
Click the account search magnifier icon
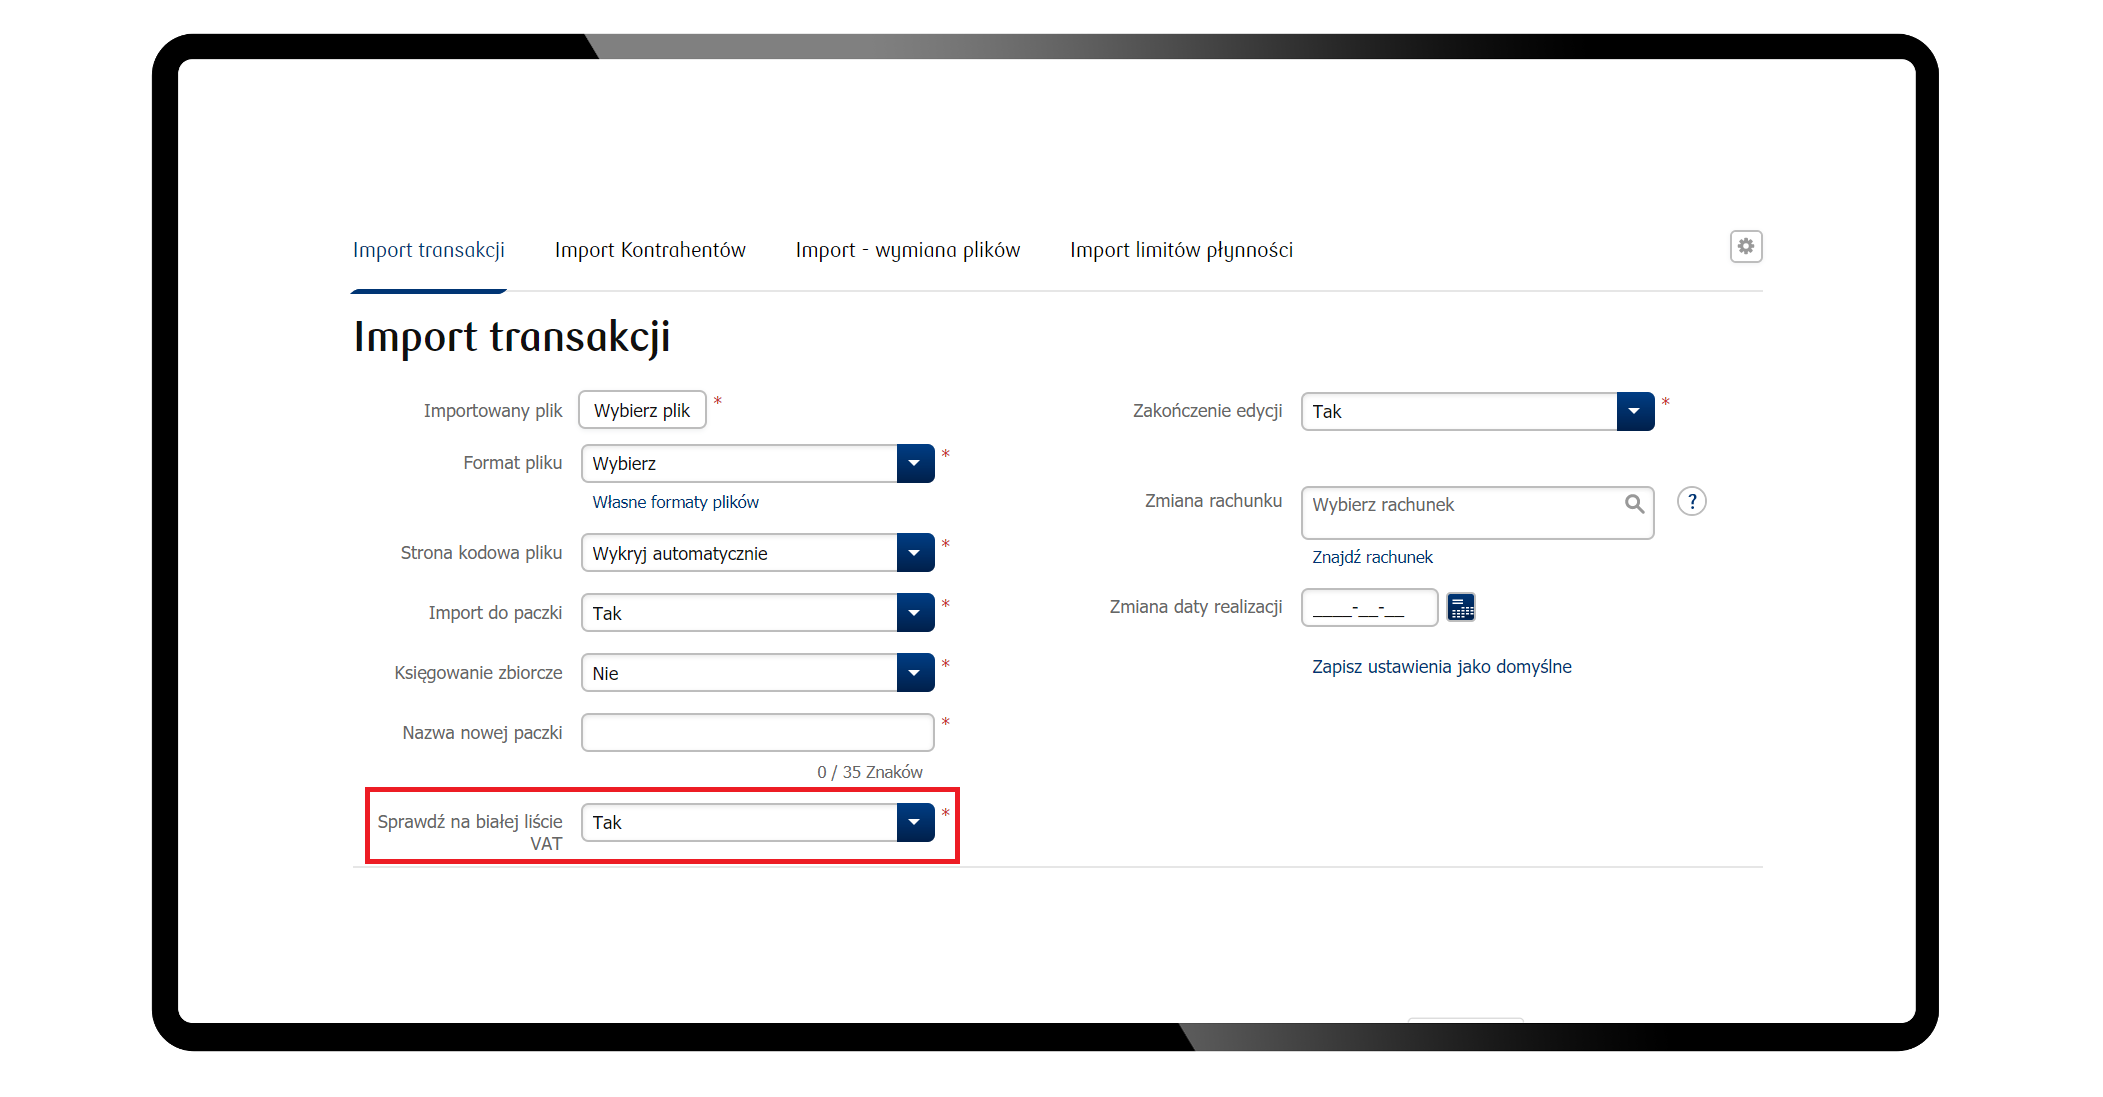click(1634, 504)
